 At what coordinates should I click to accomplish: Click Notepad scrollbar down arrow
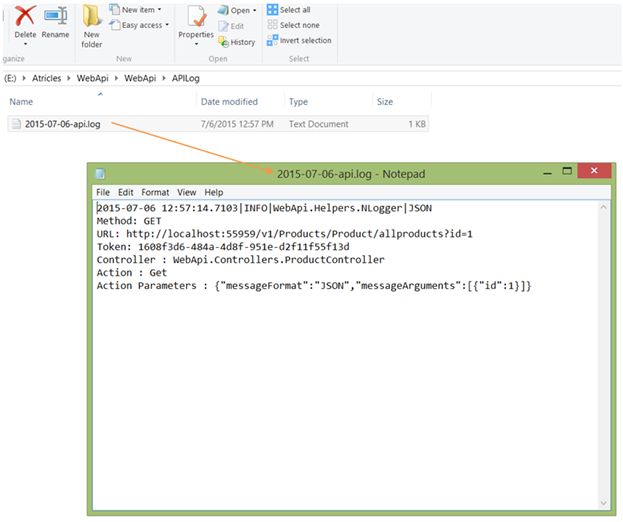604,503
